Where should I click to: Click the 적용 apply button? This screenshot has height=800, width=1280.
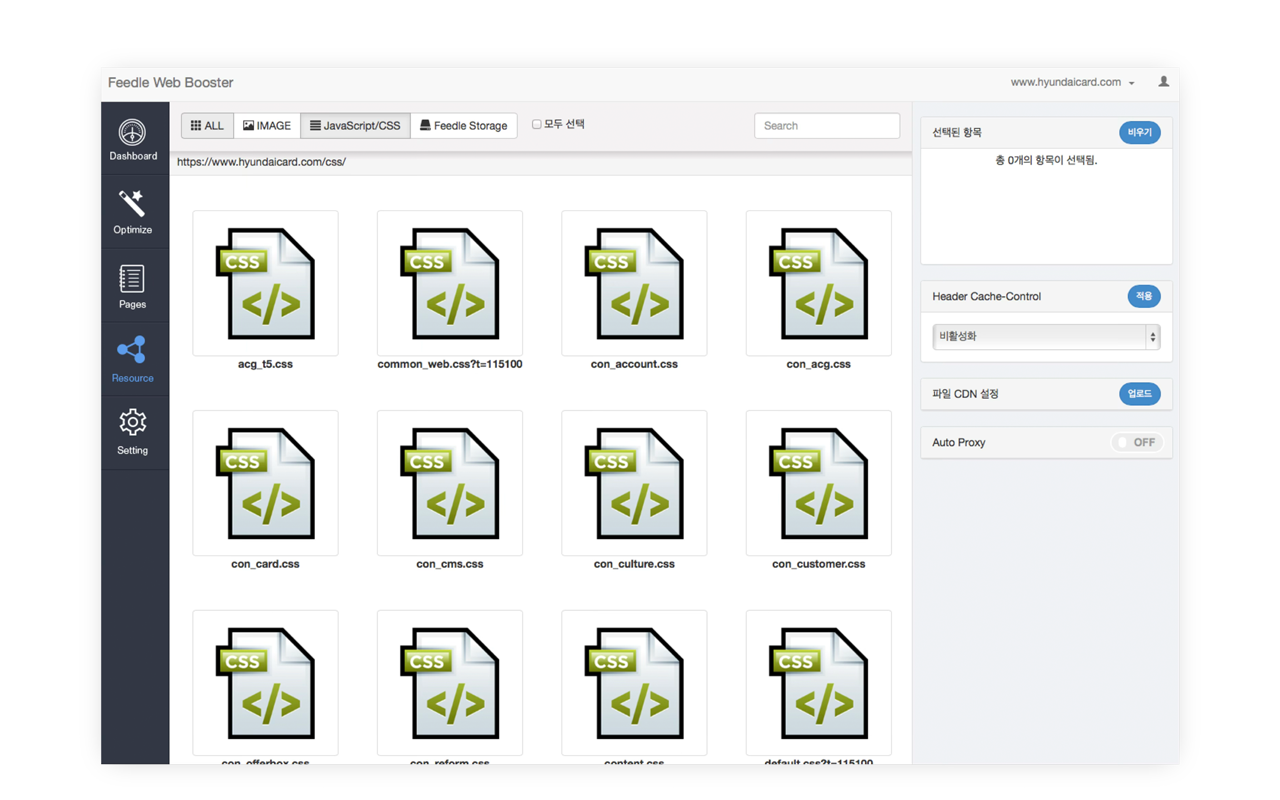pyautogui.click(x=1143, y=296)
